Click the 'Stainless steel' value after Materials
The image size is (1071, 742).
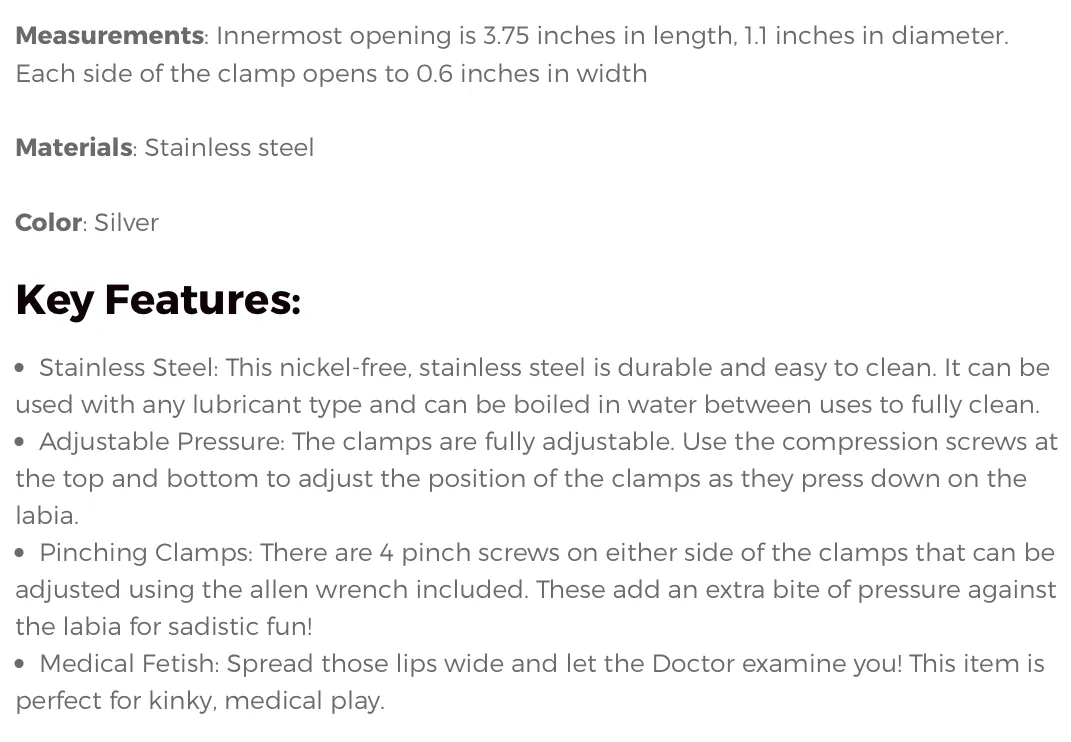230,148
